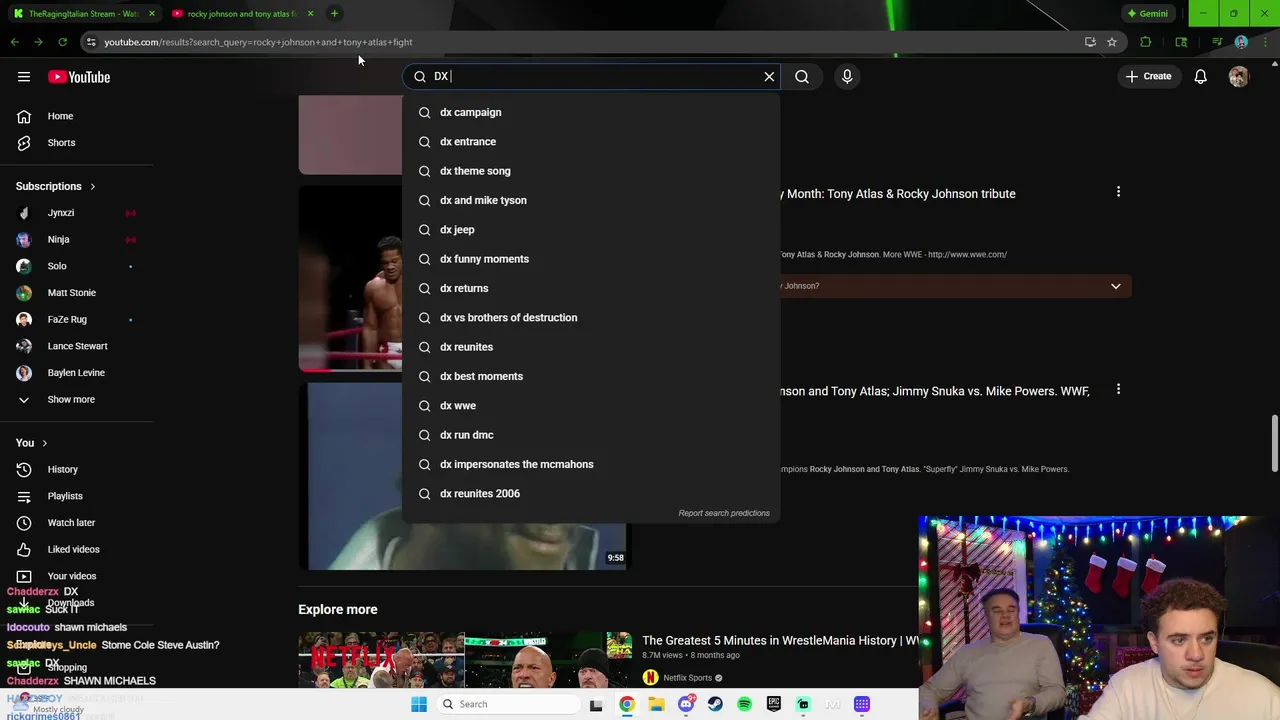This screenshot has width=1280, height=720.
Task: Clear the search box with X
Action: click(769, 76)
